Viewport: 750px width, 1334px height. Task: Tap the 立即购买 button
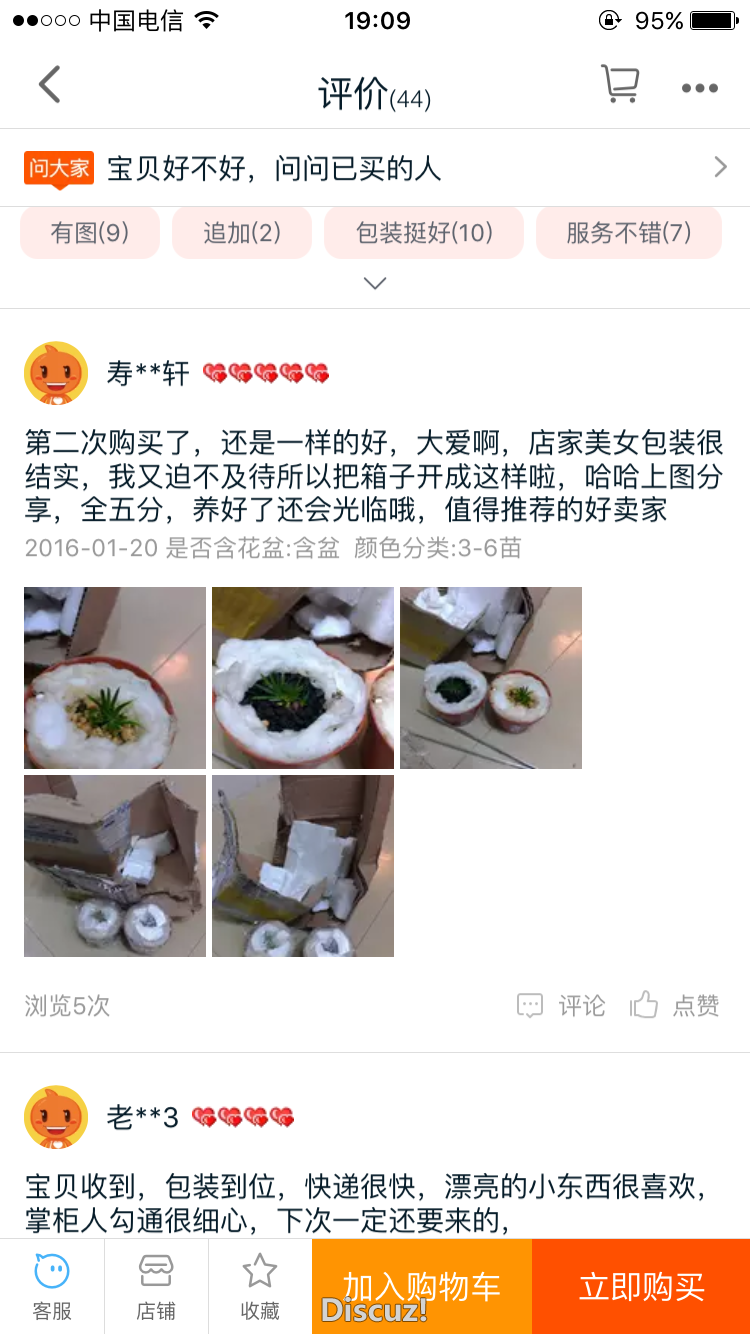[x=641, y=1286]
